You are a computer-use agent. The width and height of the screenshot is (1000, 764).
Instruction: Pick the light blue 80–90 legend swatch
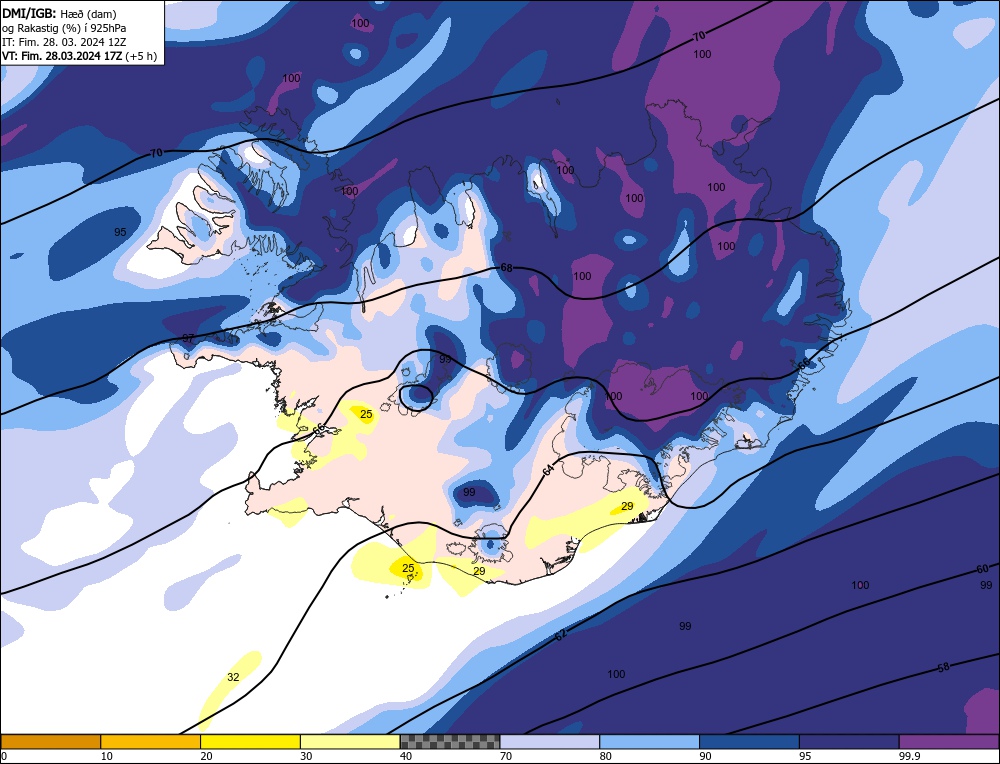(x=649, y=741)
